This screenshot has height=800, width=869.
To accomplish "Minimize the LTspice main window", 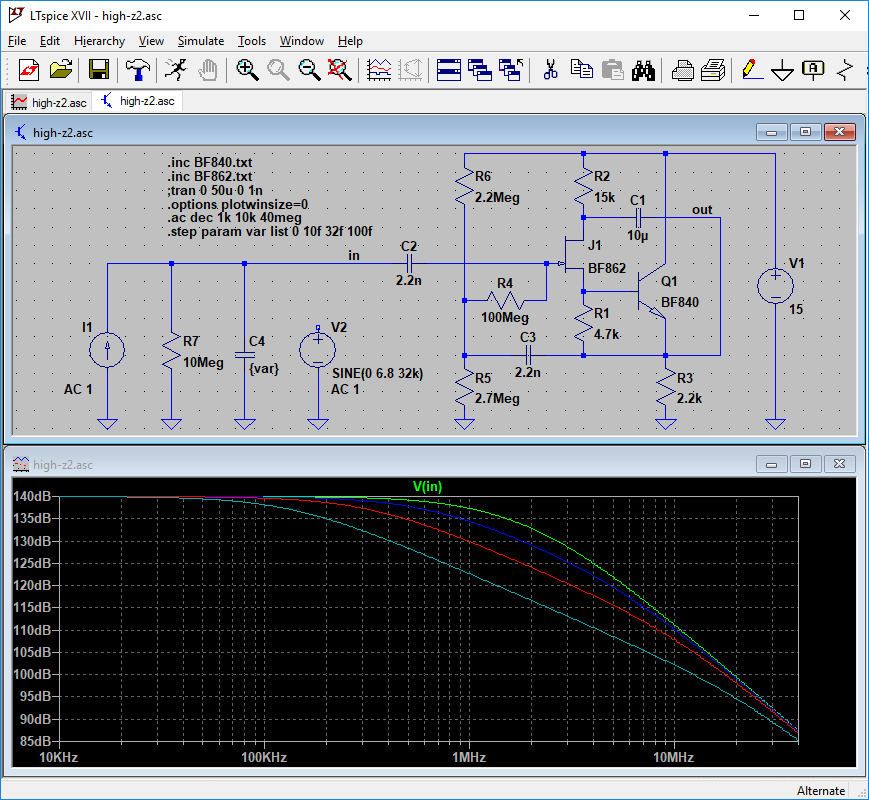I will pyautogui.click(x=754, y=16).
